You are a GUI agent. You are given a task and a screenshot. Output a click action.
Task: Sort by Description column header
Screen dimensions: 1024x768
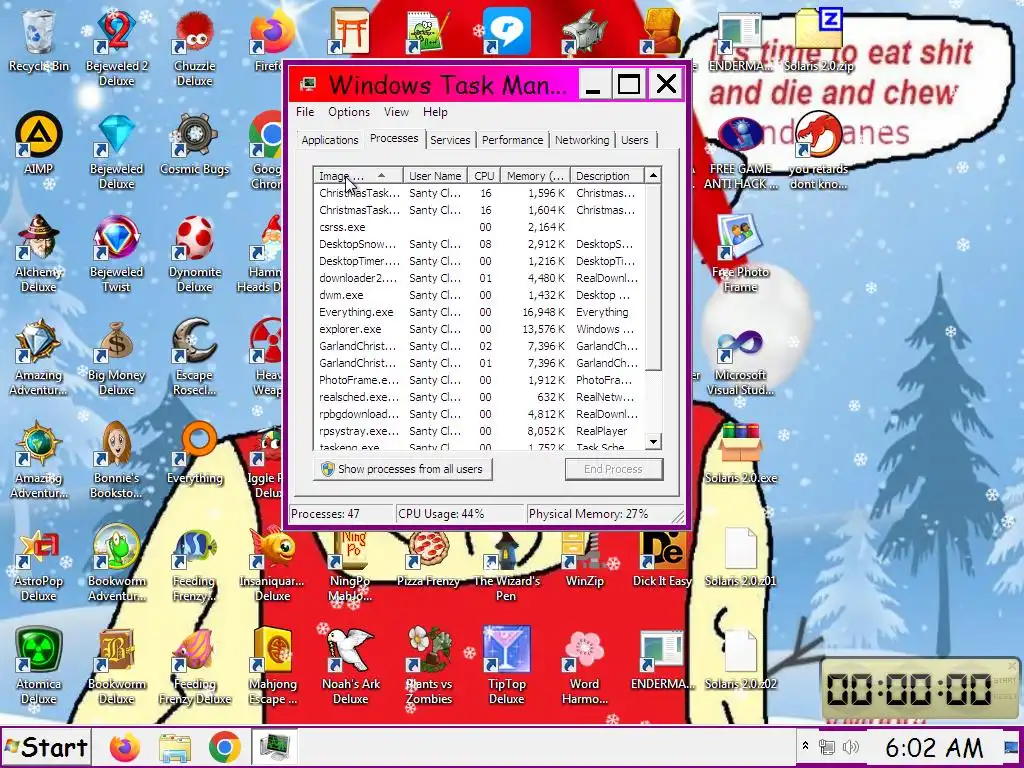(x=606, y=176)
